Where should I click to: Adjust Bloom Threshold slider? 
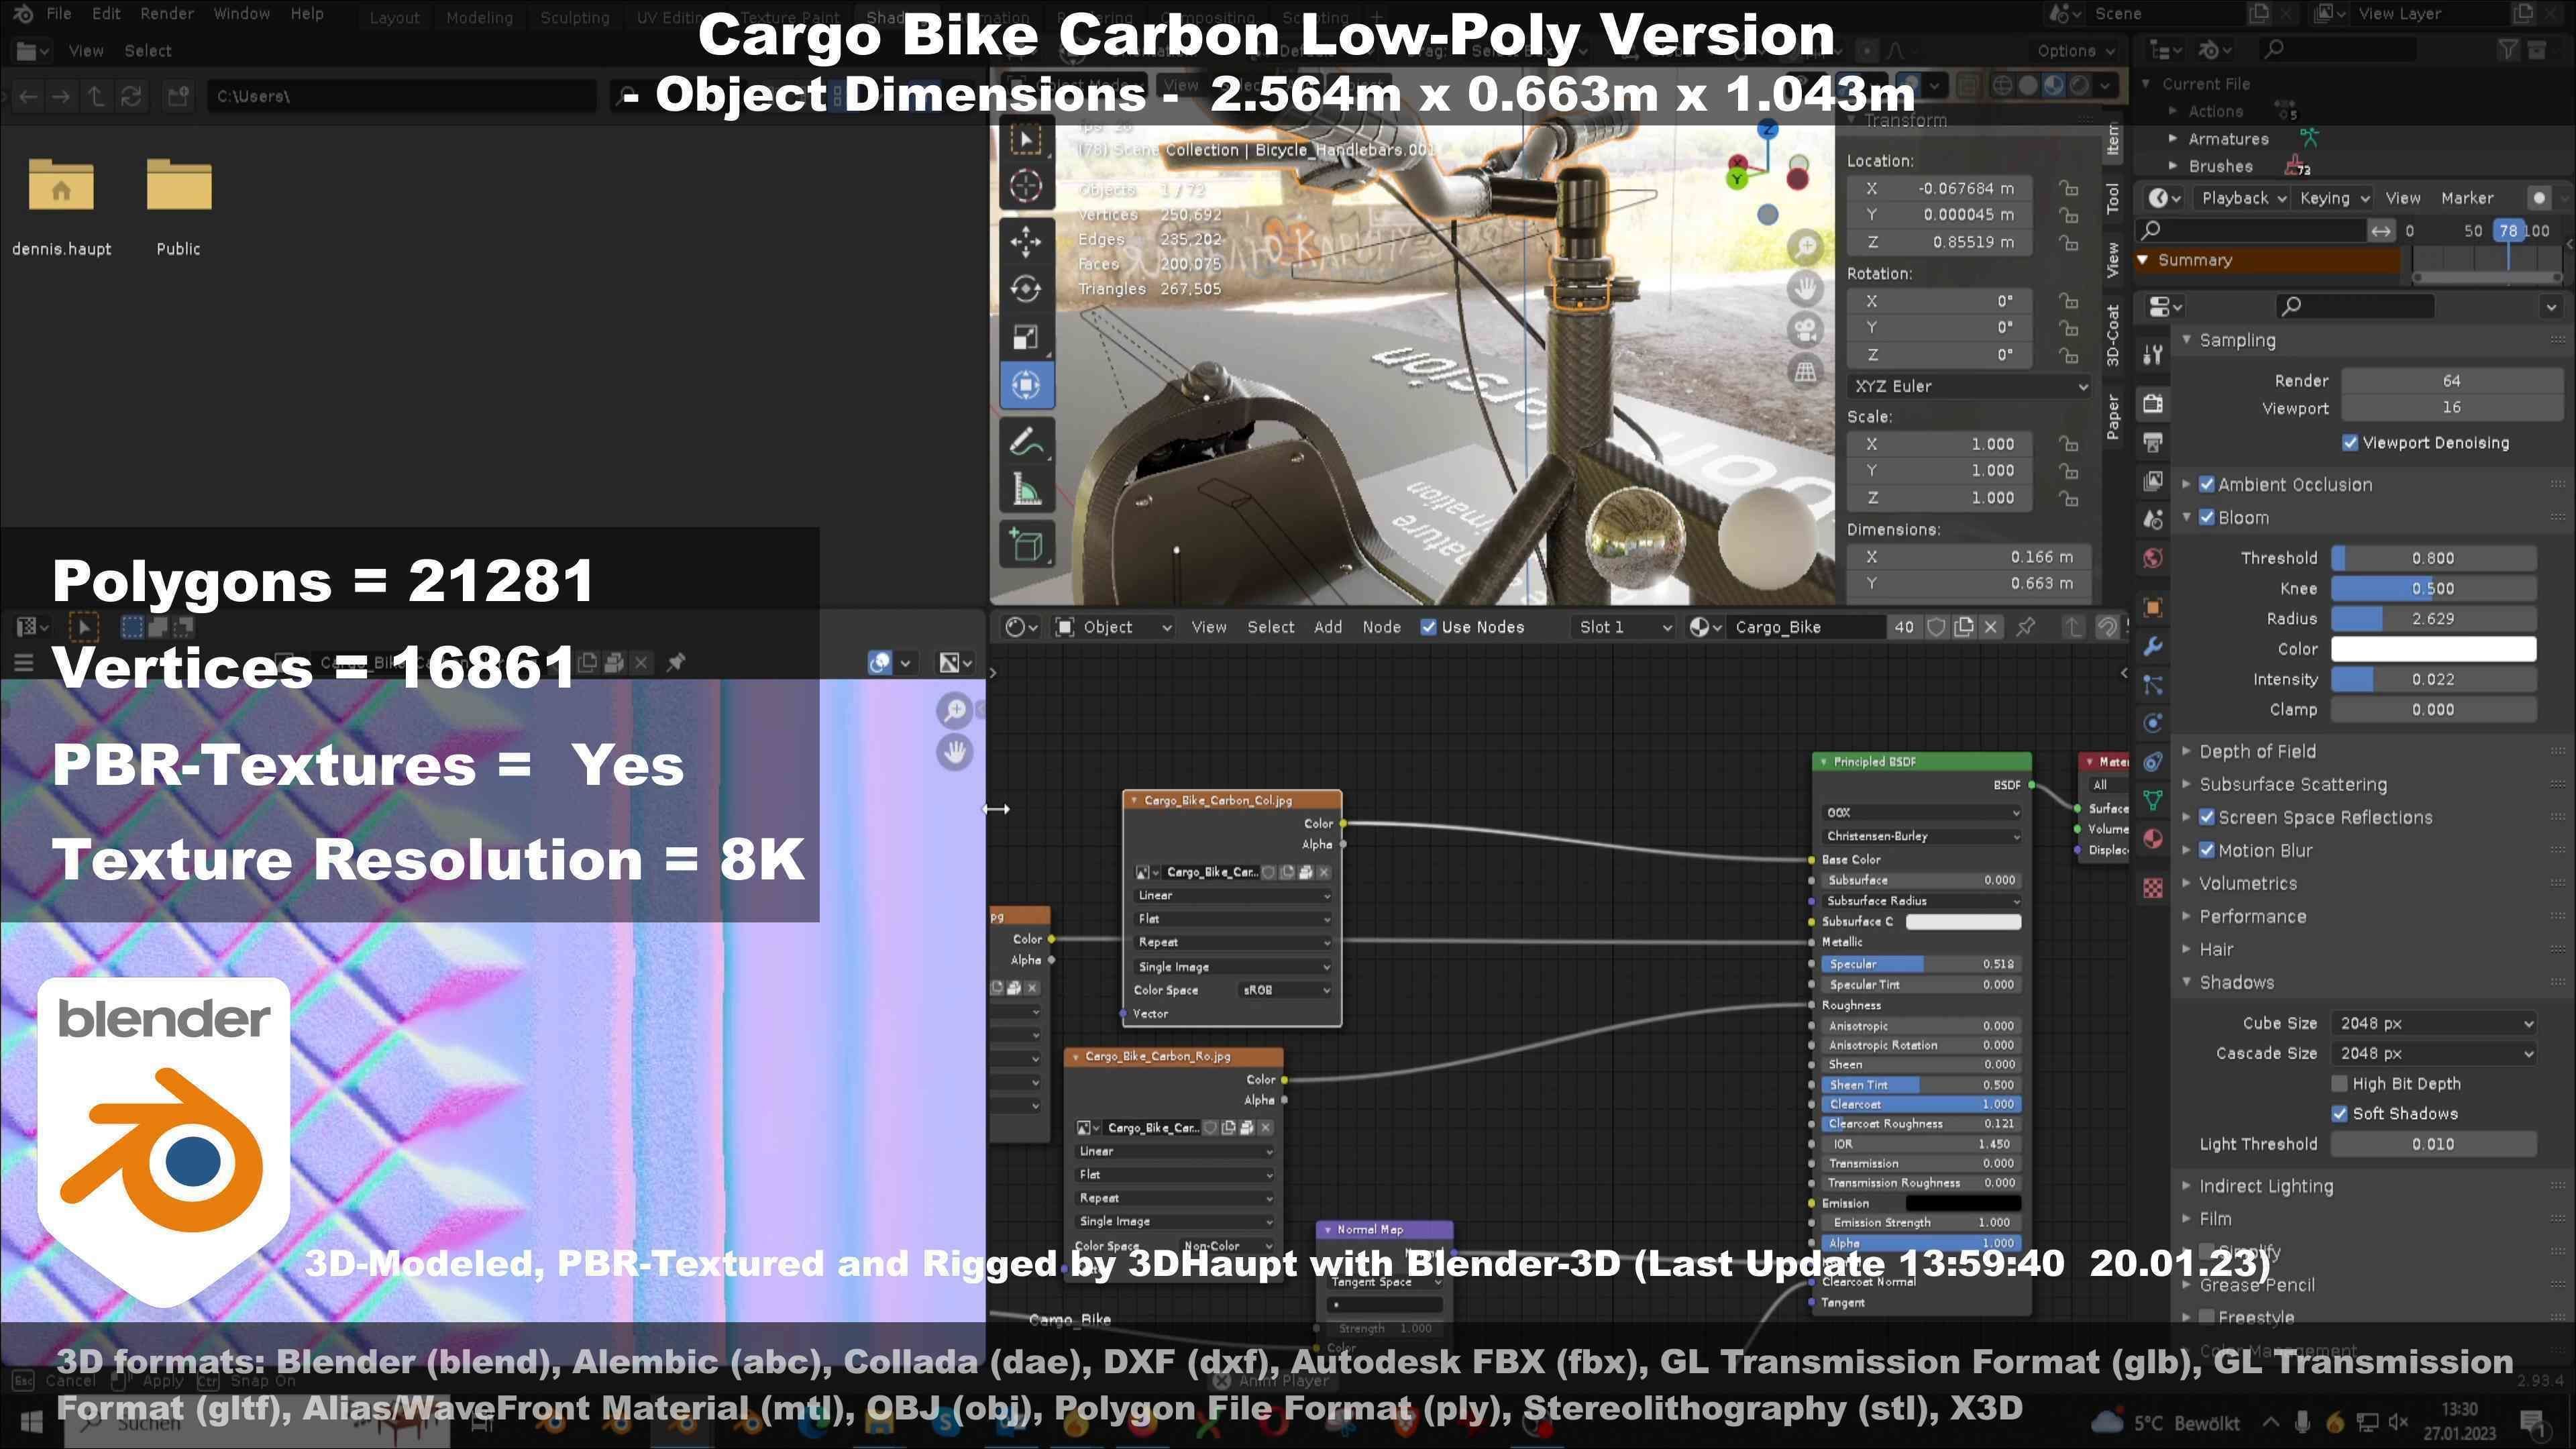[2433, 558]
